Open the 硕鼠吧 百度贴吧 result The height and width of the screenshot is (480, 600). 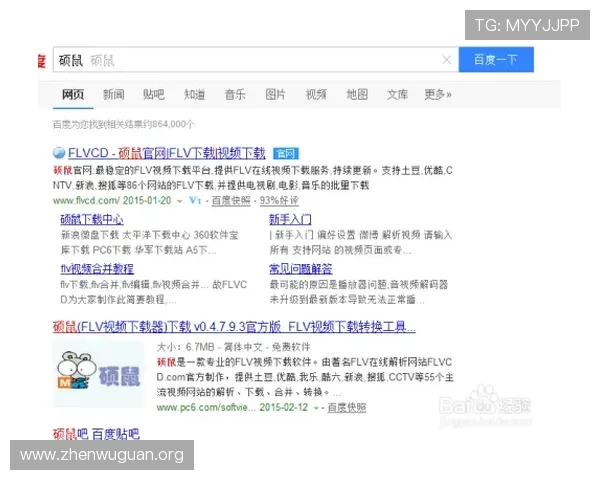tap(96, 434)
